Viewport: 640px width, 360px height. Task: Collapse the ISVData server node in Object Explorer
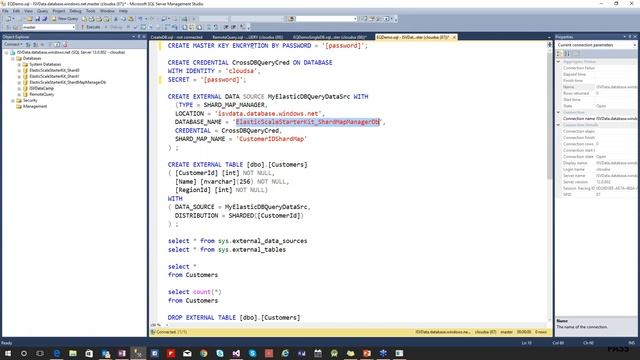(7, 53)
